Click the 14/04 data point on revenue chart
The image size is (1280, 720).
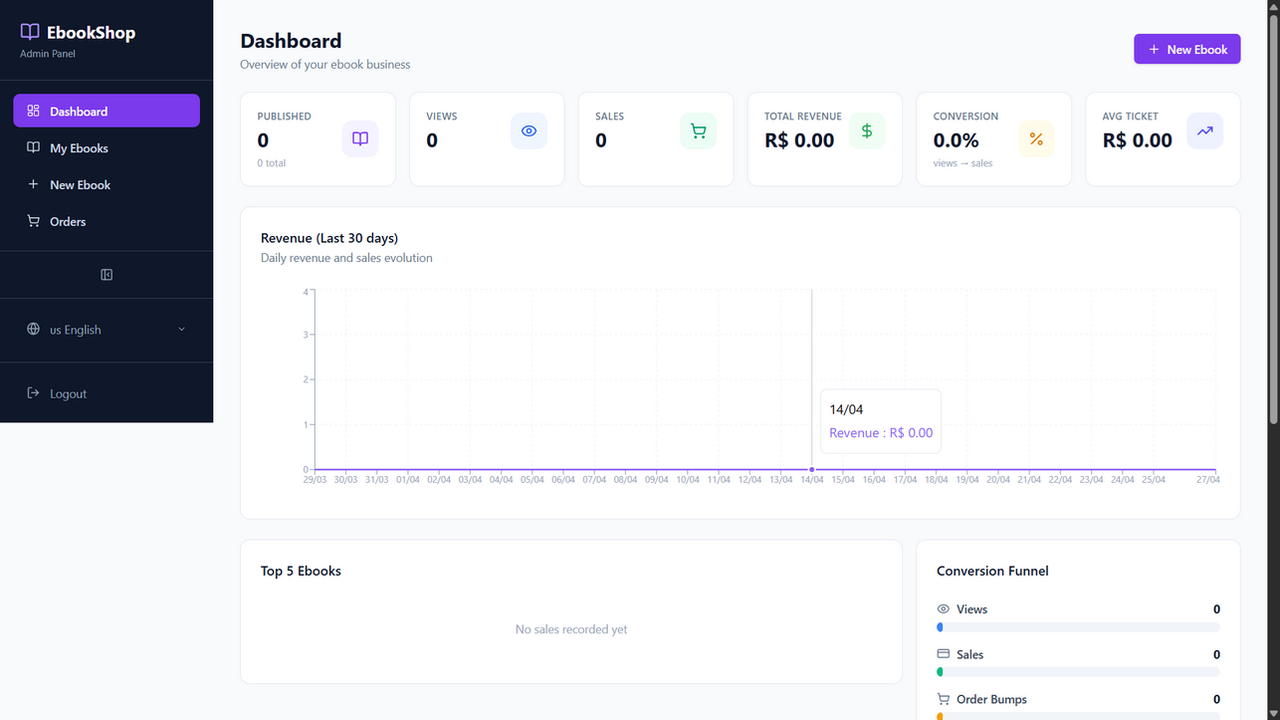pos(812,469)
